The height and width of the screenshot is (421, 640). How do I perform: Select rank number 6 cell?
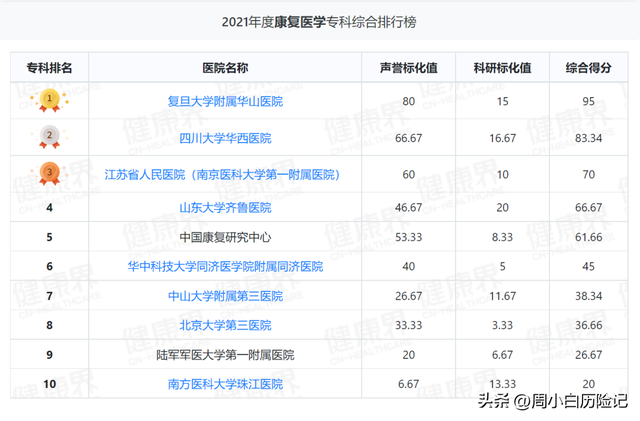coord(49,266)
